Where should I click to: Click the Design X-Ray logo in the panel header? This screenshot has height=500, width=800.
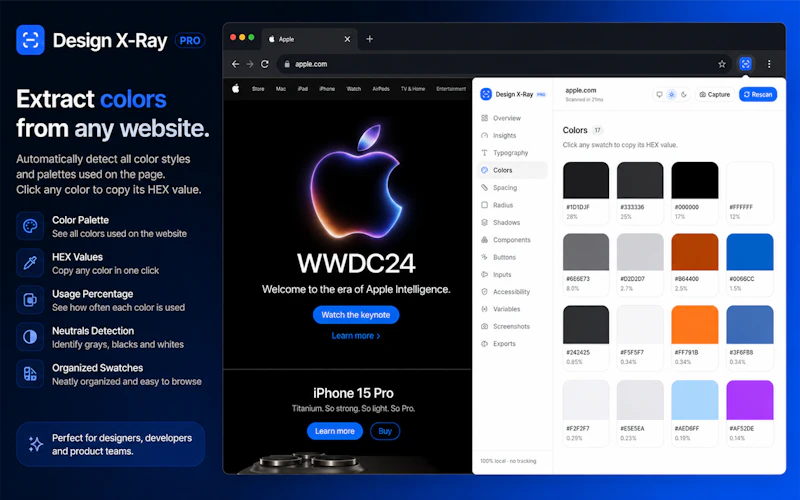tap(486, 94)
